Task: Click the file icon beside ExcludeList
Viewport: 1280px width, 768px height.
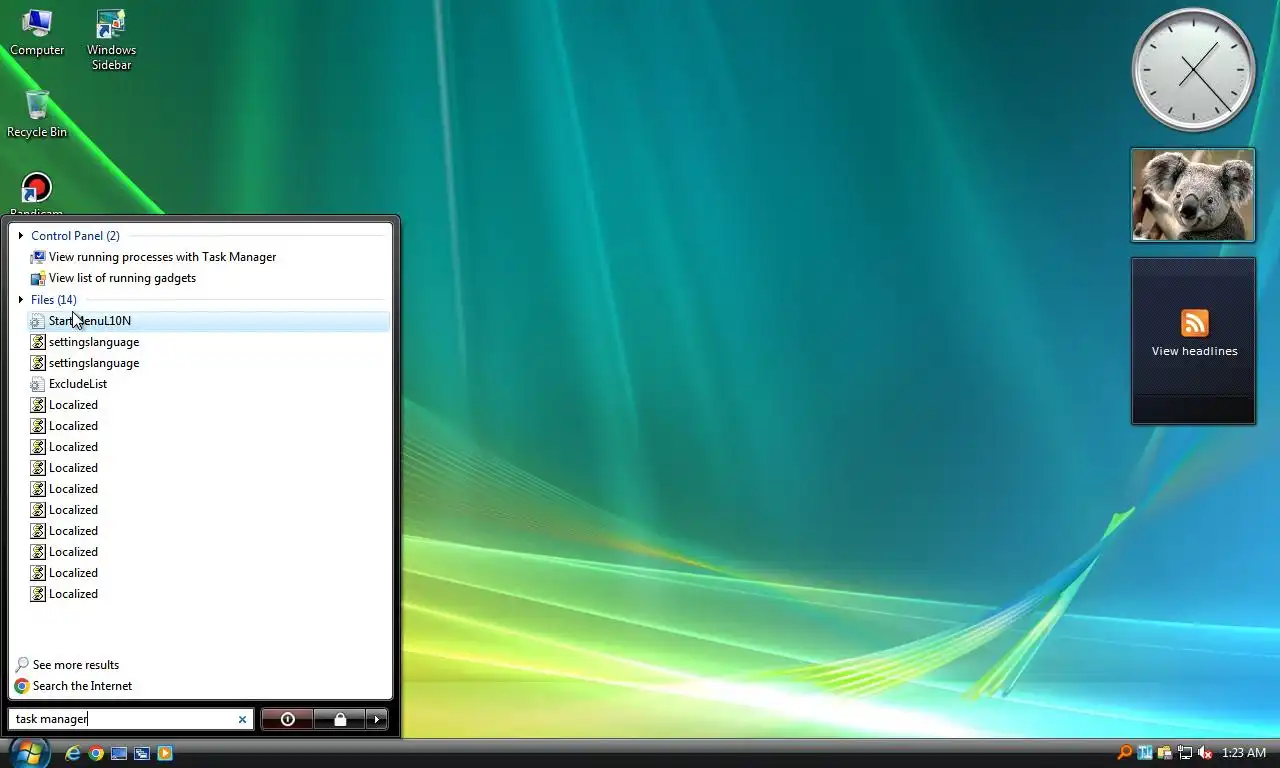Action: tap(38, 384)
